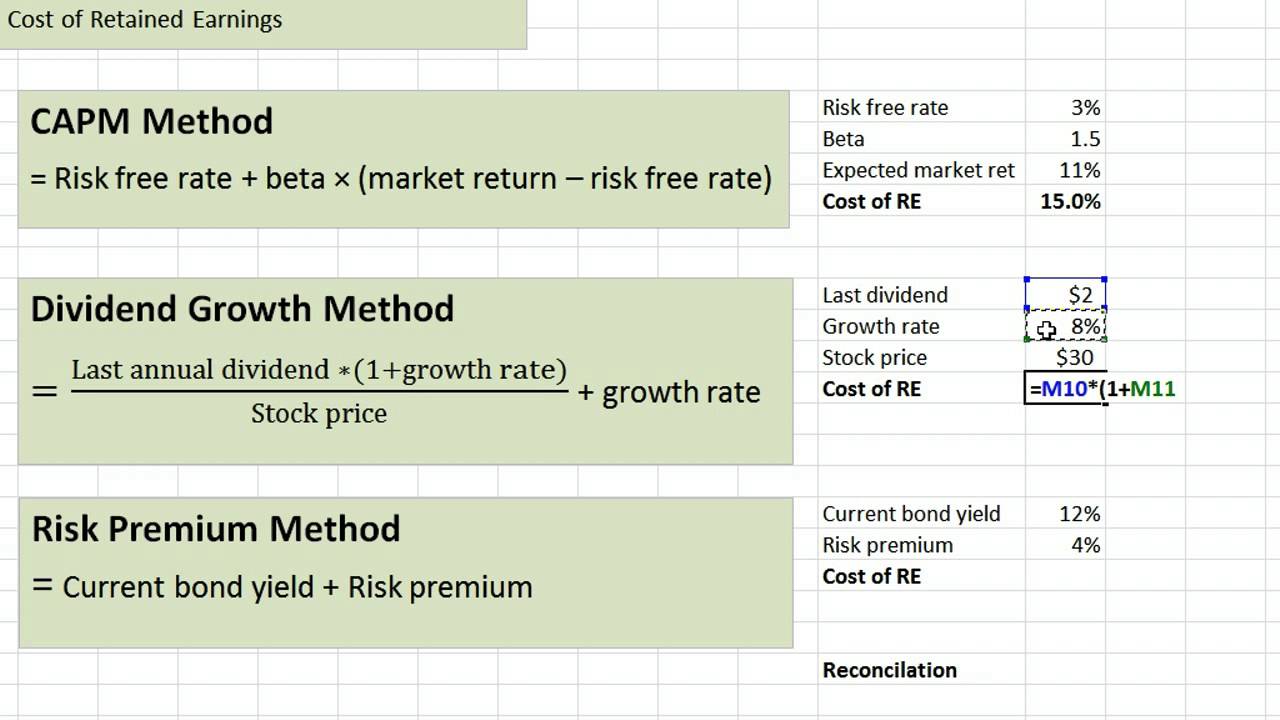Image resolution: width=1280 pixels, height=720 pixels.
Task: Click the "Risk free rate" label cell
Action: [x=885, y=108]
